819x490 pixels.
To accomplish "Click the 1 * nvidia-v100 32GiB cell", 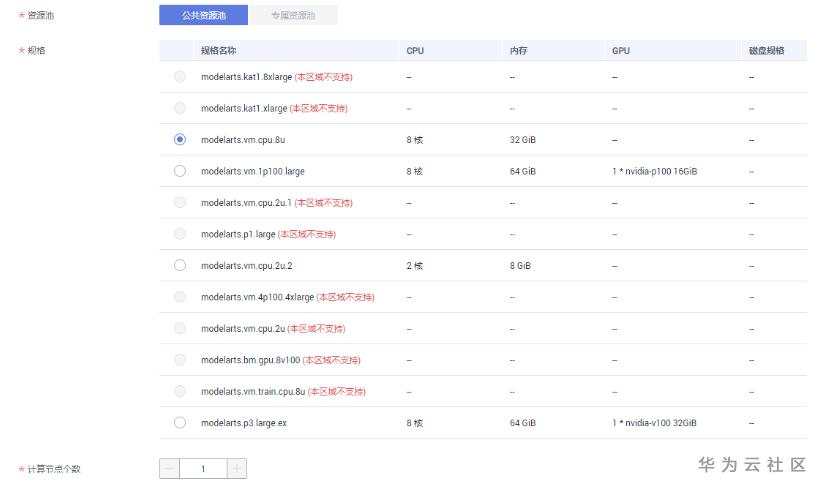I will (x=655, y=423).
